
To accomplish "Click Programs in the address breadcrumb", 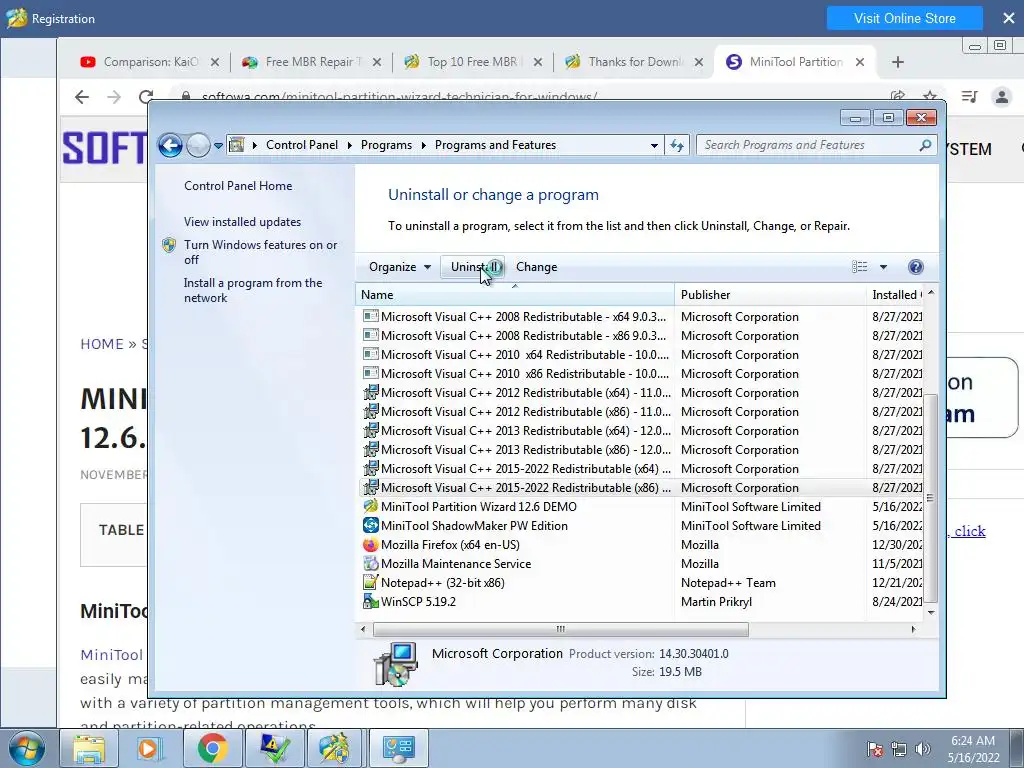I will tap(386, 145).
